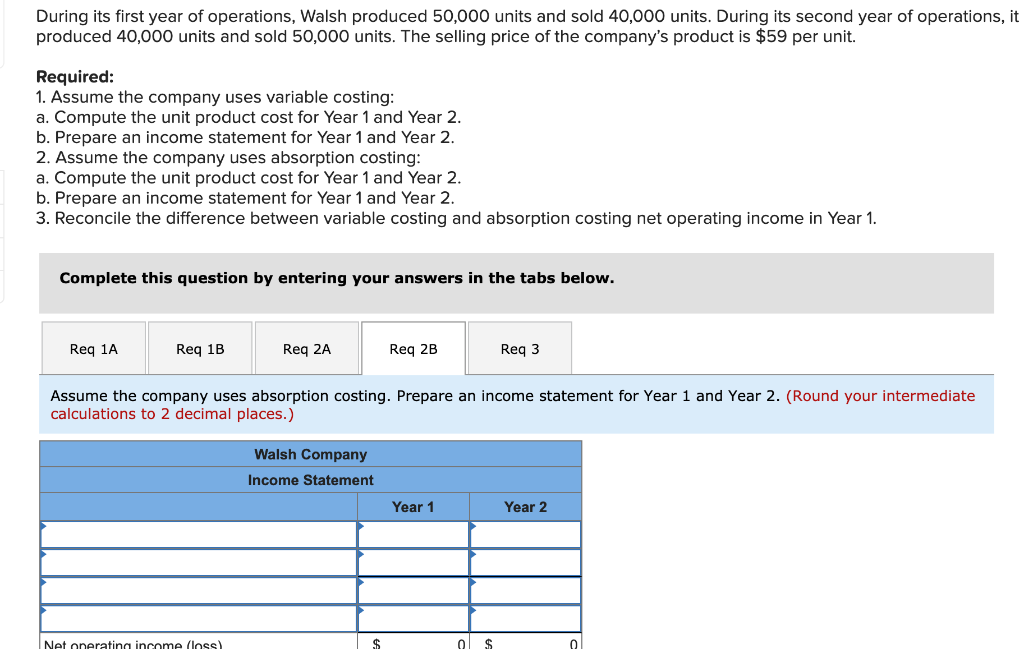
Task: Click the fourth row Year 1 cell
Action: (x=412, y=618)
